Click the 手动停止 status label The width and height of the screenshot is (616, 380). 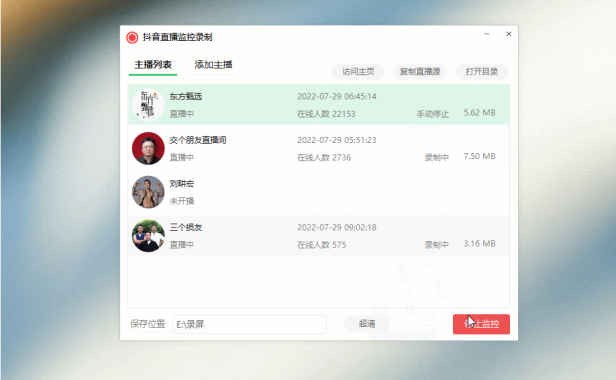[433, 114]
